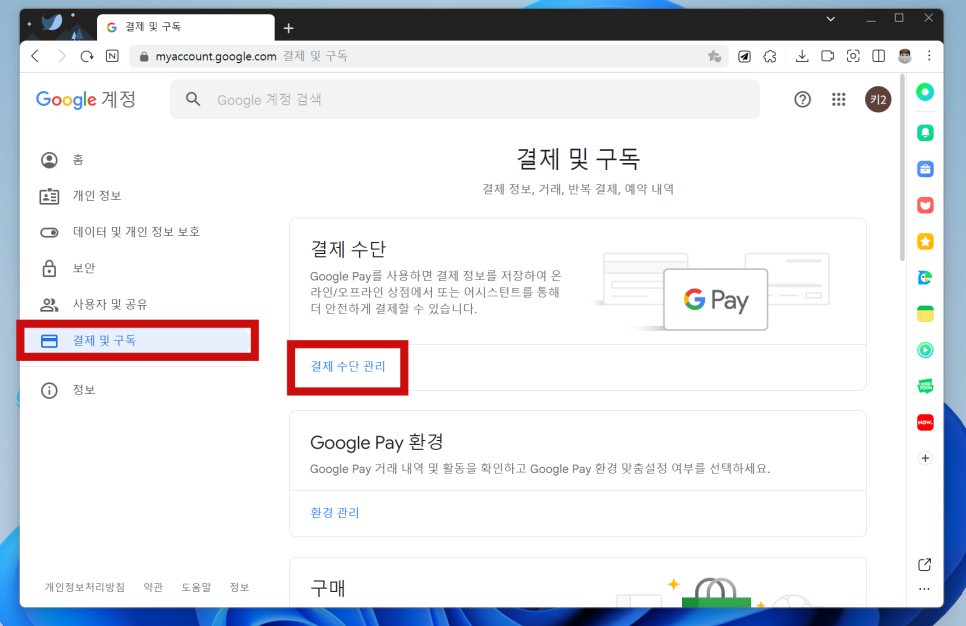
Task: Open the yellow star sidebar icon
Action: coord(925,242)
